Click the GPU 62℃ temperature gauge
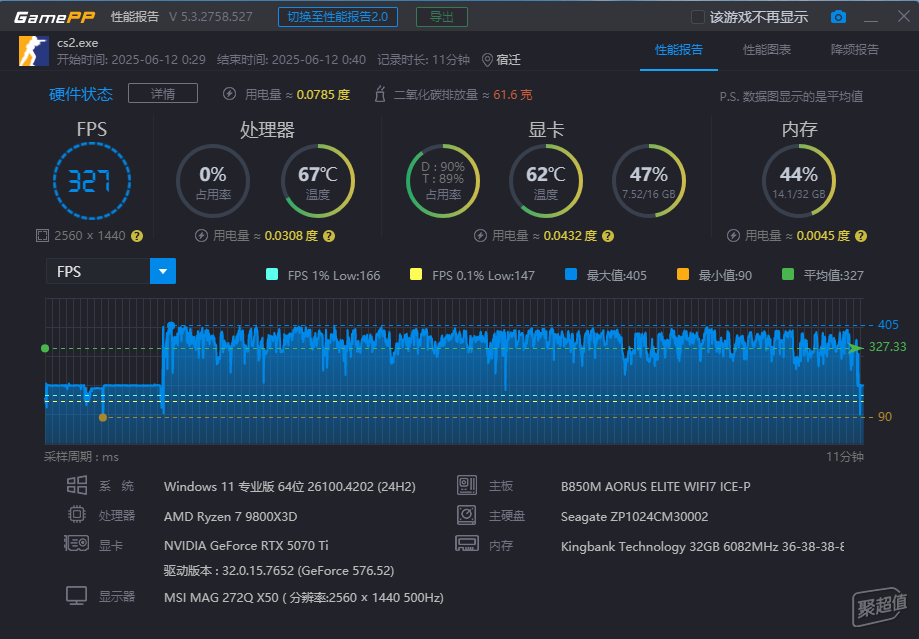This screenshot has width=919, height=639. click(546, 181)
